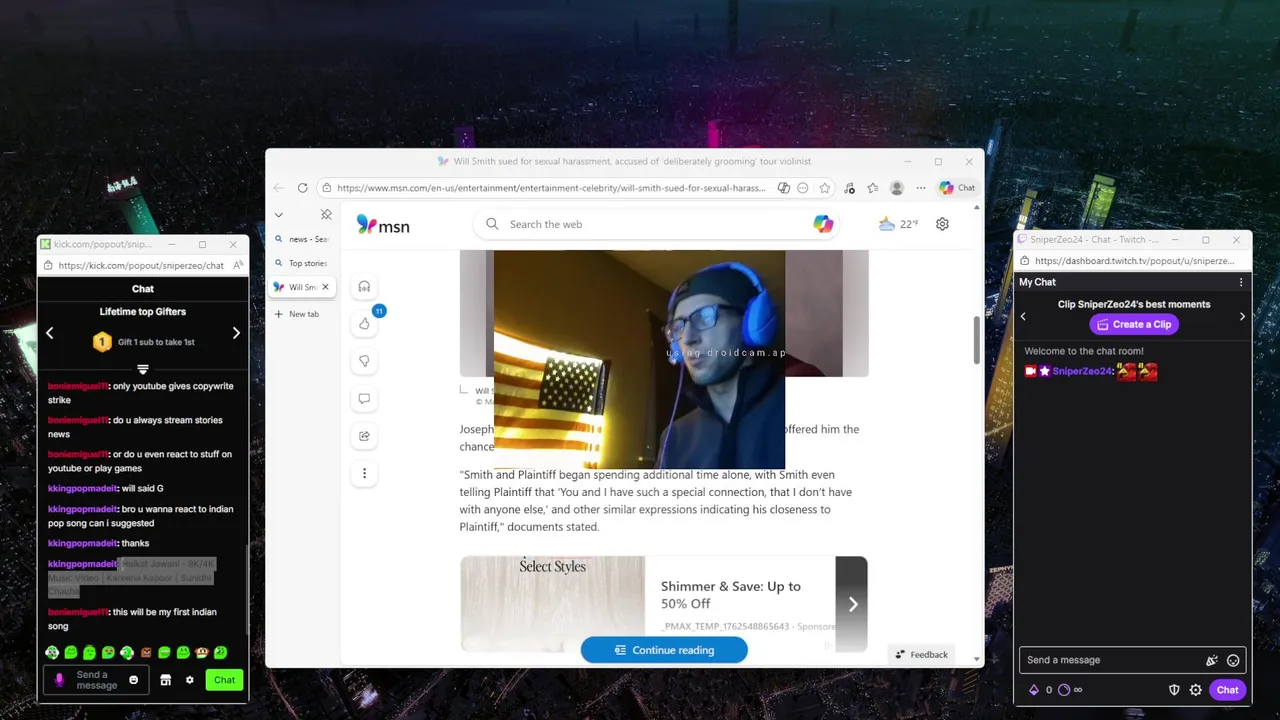Open Kick chat emoji picker
This screenshot has width=1280, height=720.
[x=134, y=680]
